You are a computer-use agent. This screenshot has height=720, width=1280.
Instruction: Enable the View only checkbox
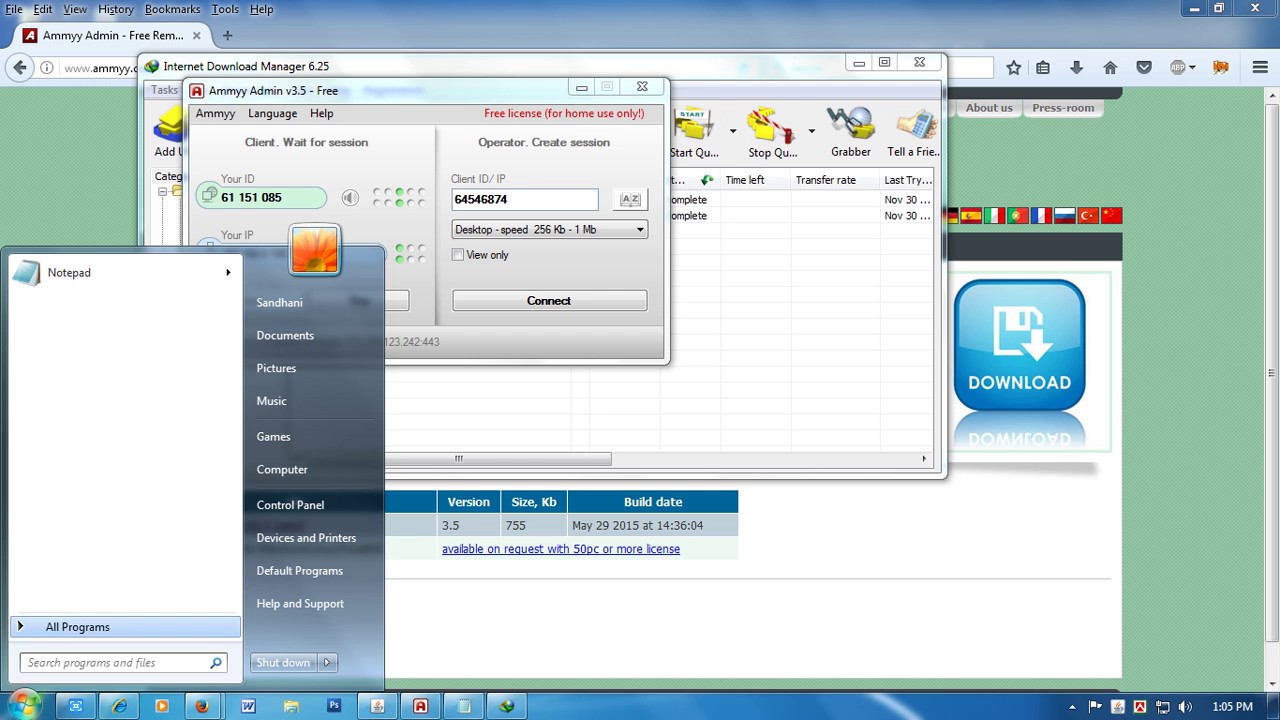click(458, 255)
